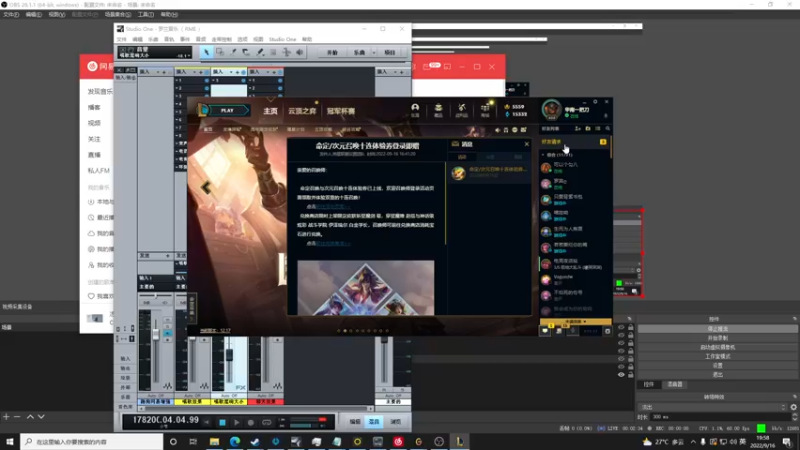Select the Range tool in Studio One
This screenshot has width=800, height=450.
(x=219, y=52)
